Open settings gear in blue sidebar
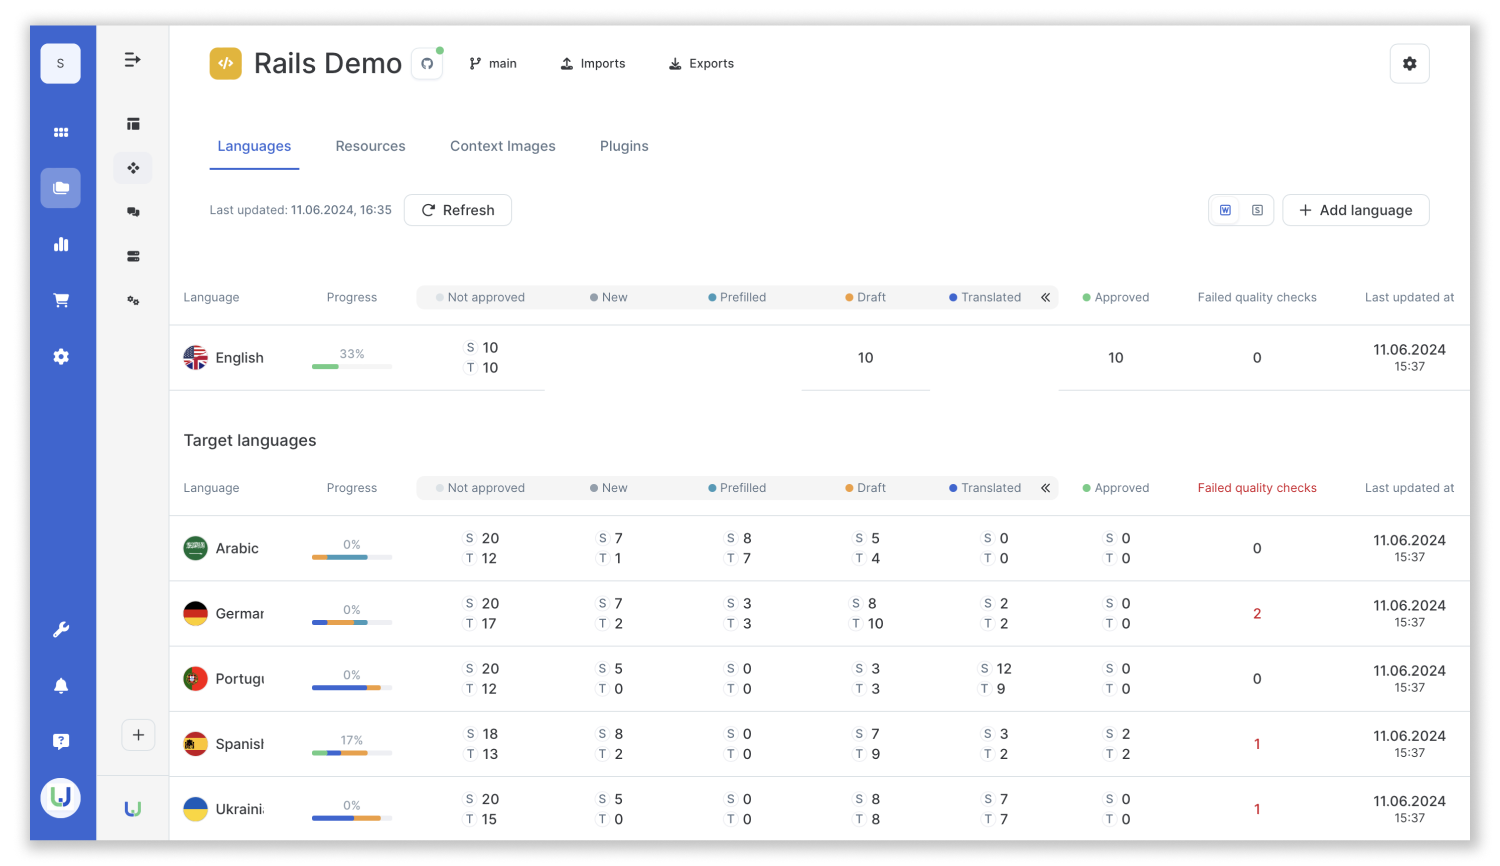The image size is (1500, 866). pos(61,357)
